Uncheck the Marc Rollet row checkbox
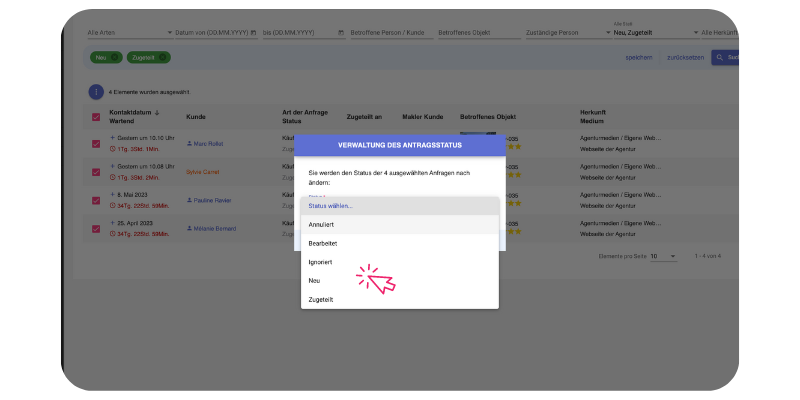Image resolution: width=800 pixels, height=400 pixels. click(x=96, y=144)
